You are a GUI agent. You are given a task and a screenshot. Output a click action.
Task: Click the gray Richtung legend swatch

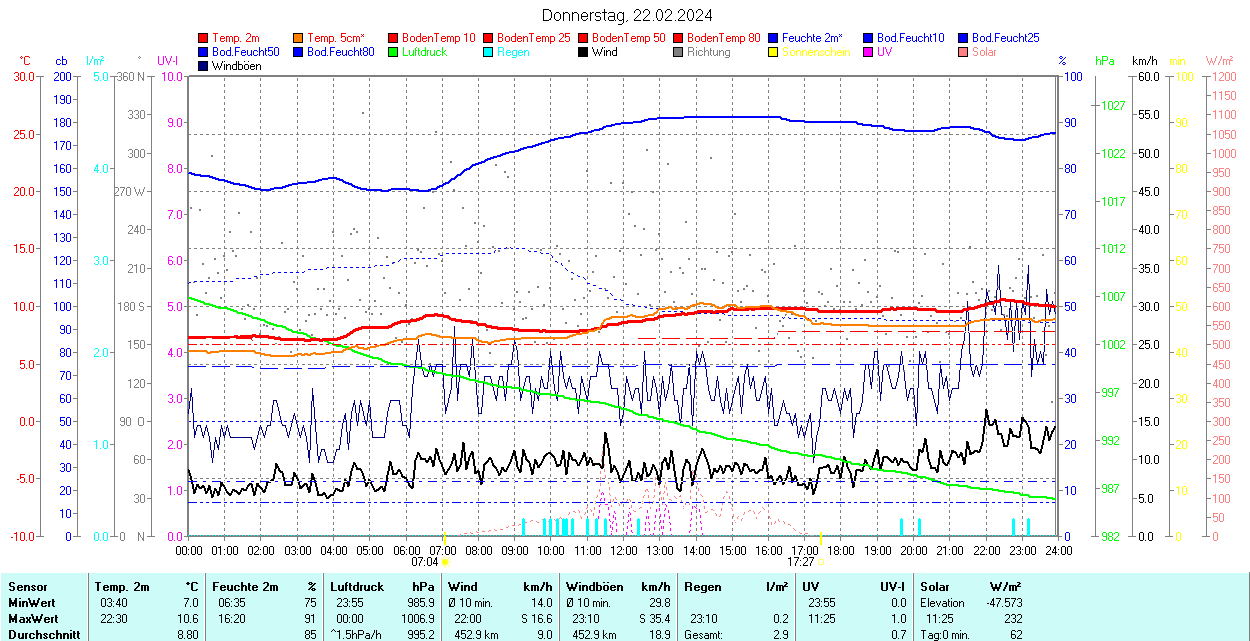(678, 52)
